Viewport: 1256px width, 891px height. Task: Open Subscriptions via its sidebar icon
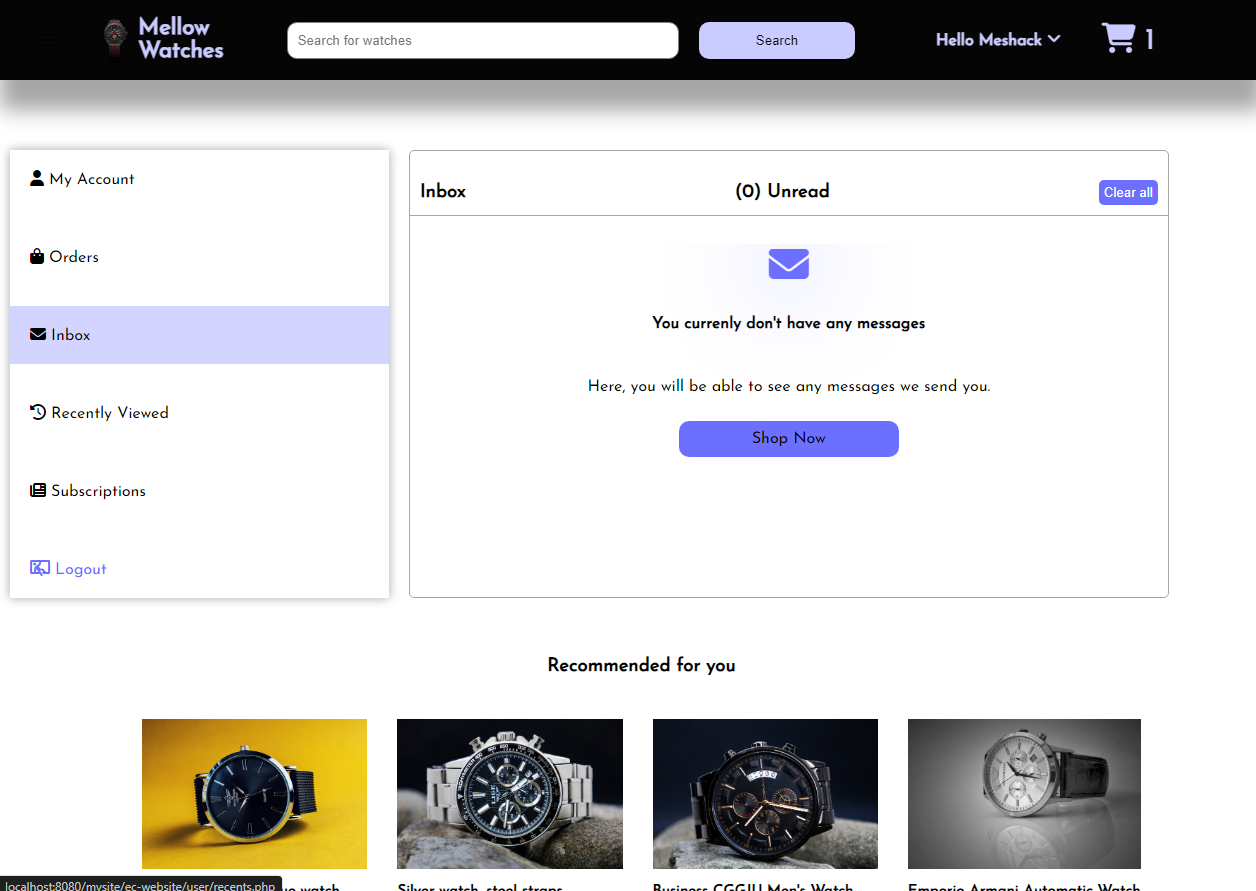pos(37,489)
